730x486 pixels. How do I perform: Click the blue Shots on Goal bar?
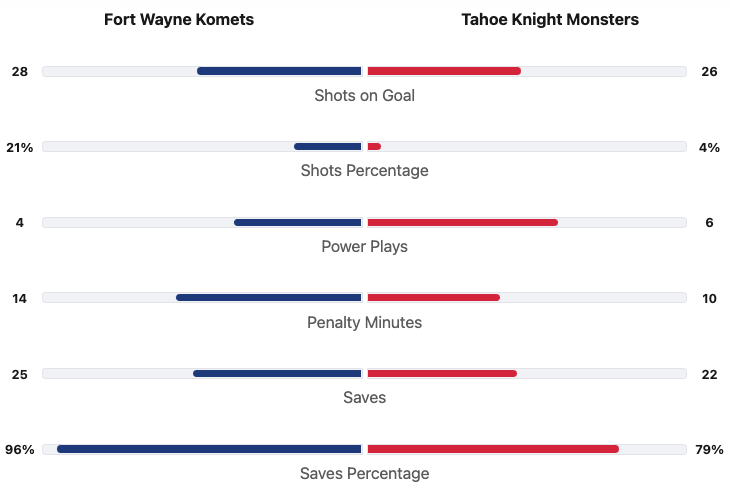[279, 71]
